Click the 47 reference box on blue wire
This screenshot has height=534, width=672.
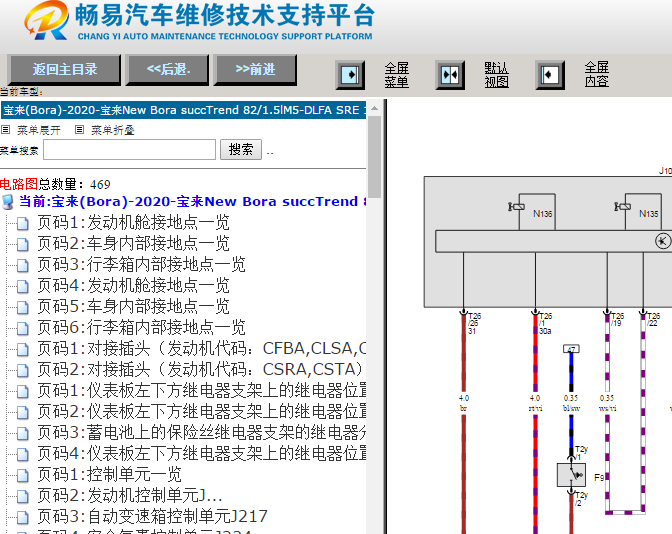coord(571,349)
